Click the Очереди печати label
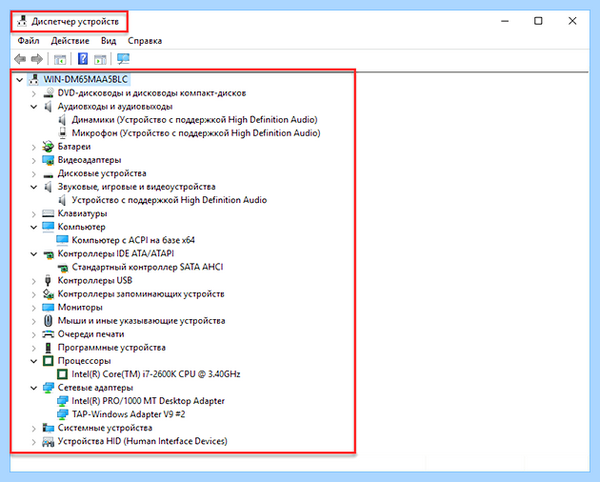 91,334
